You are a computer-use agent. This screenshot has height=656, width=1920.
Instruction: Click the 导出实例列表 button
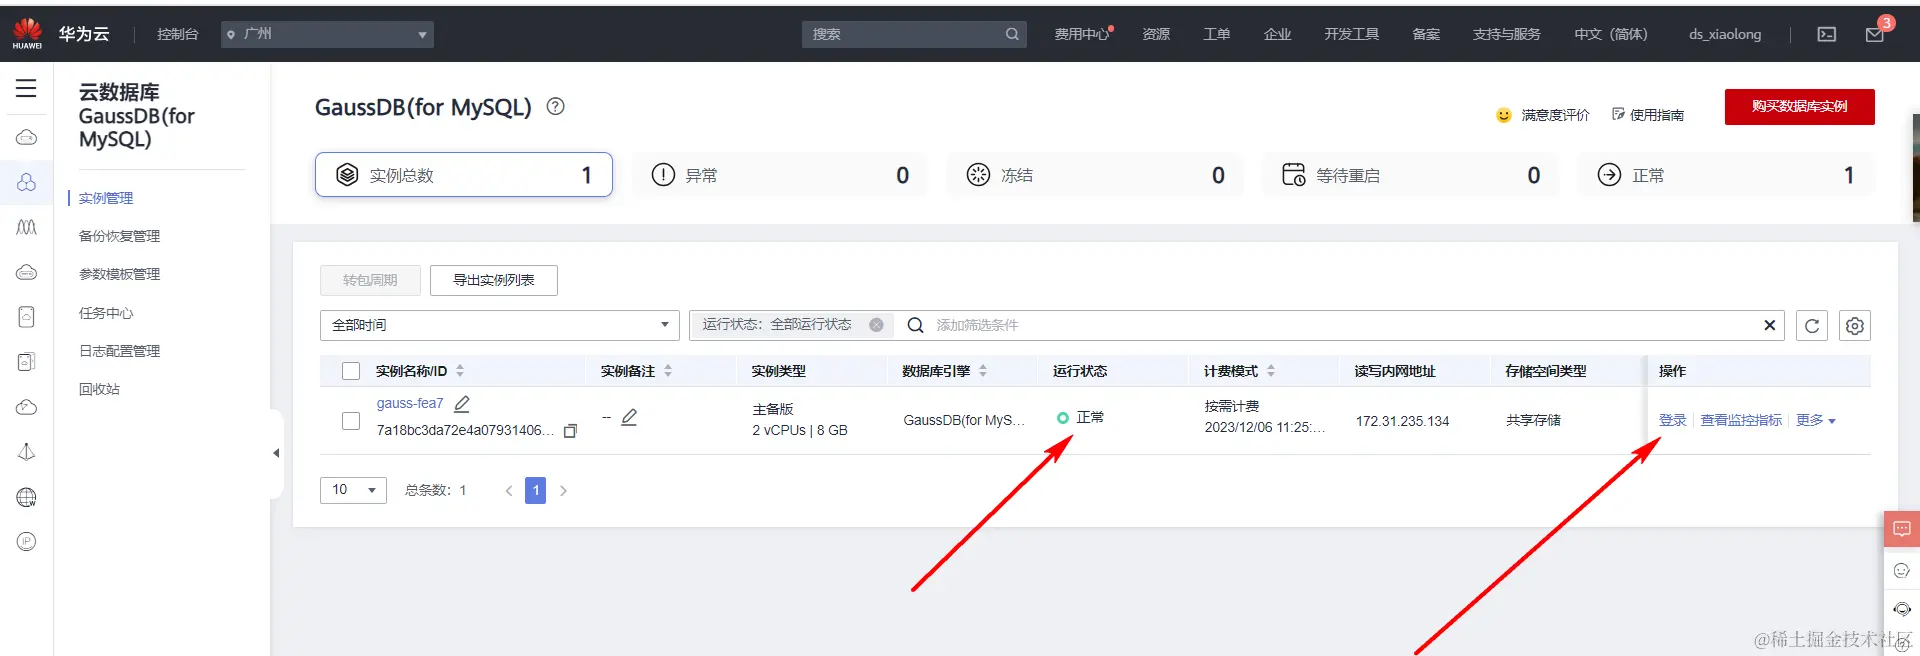[x=494, y=280]
